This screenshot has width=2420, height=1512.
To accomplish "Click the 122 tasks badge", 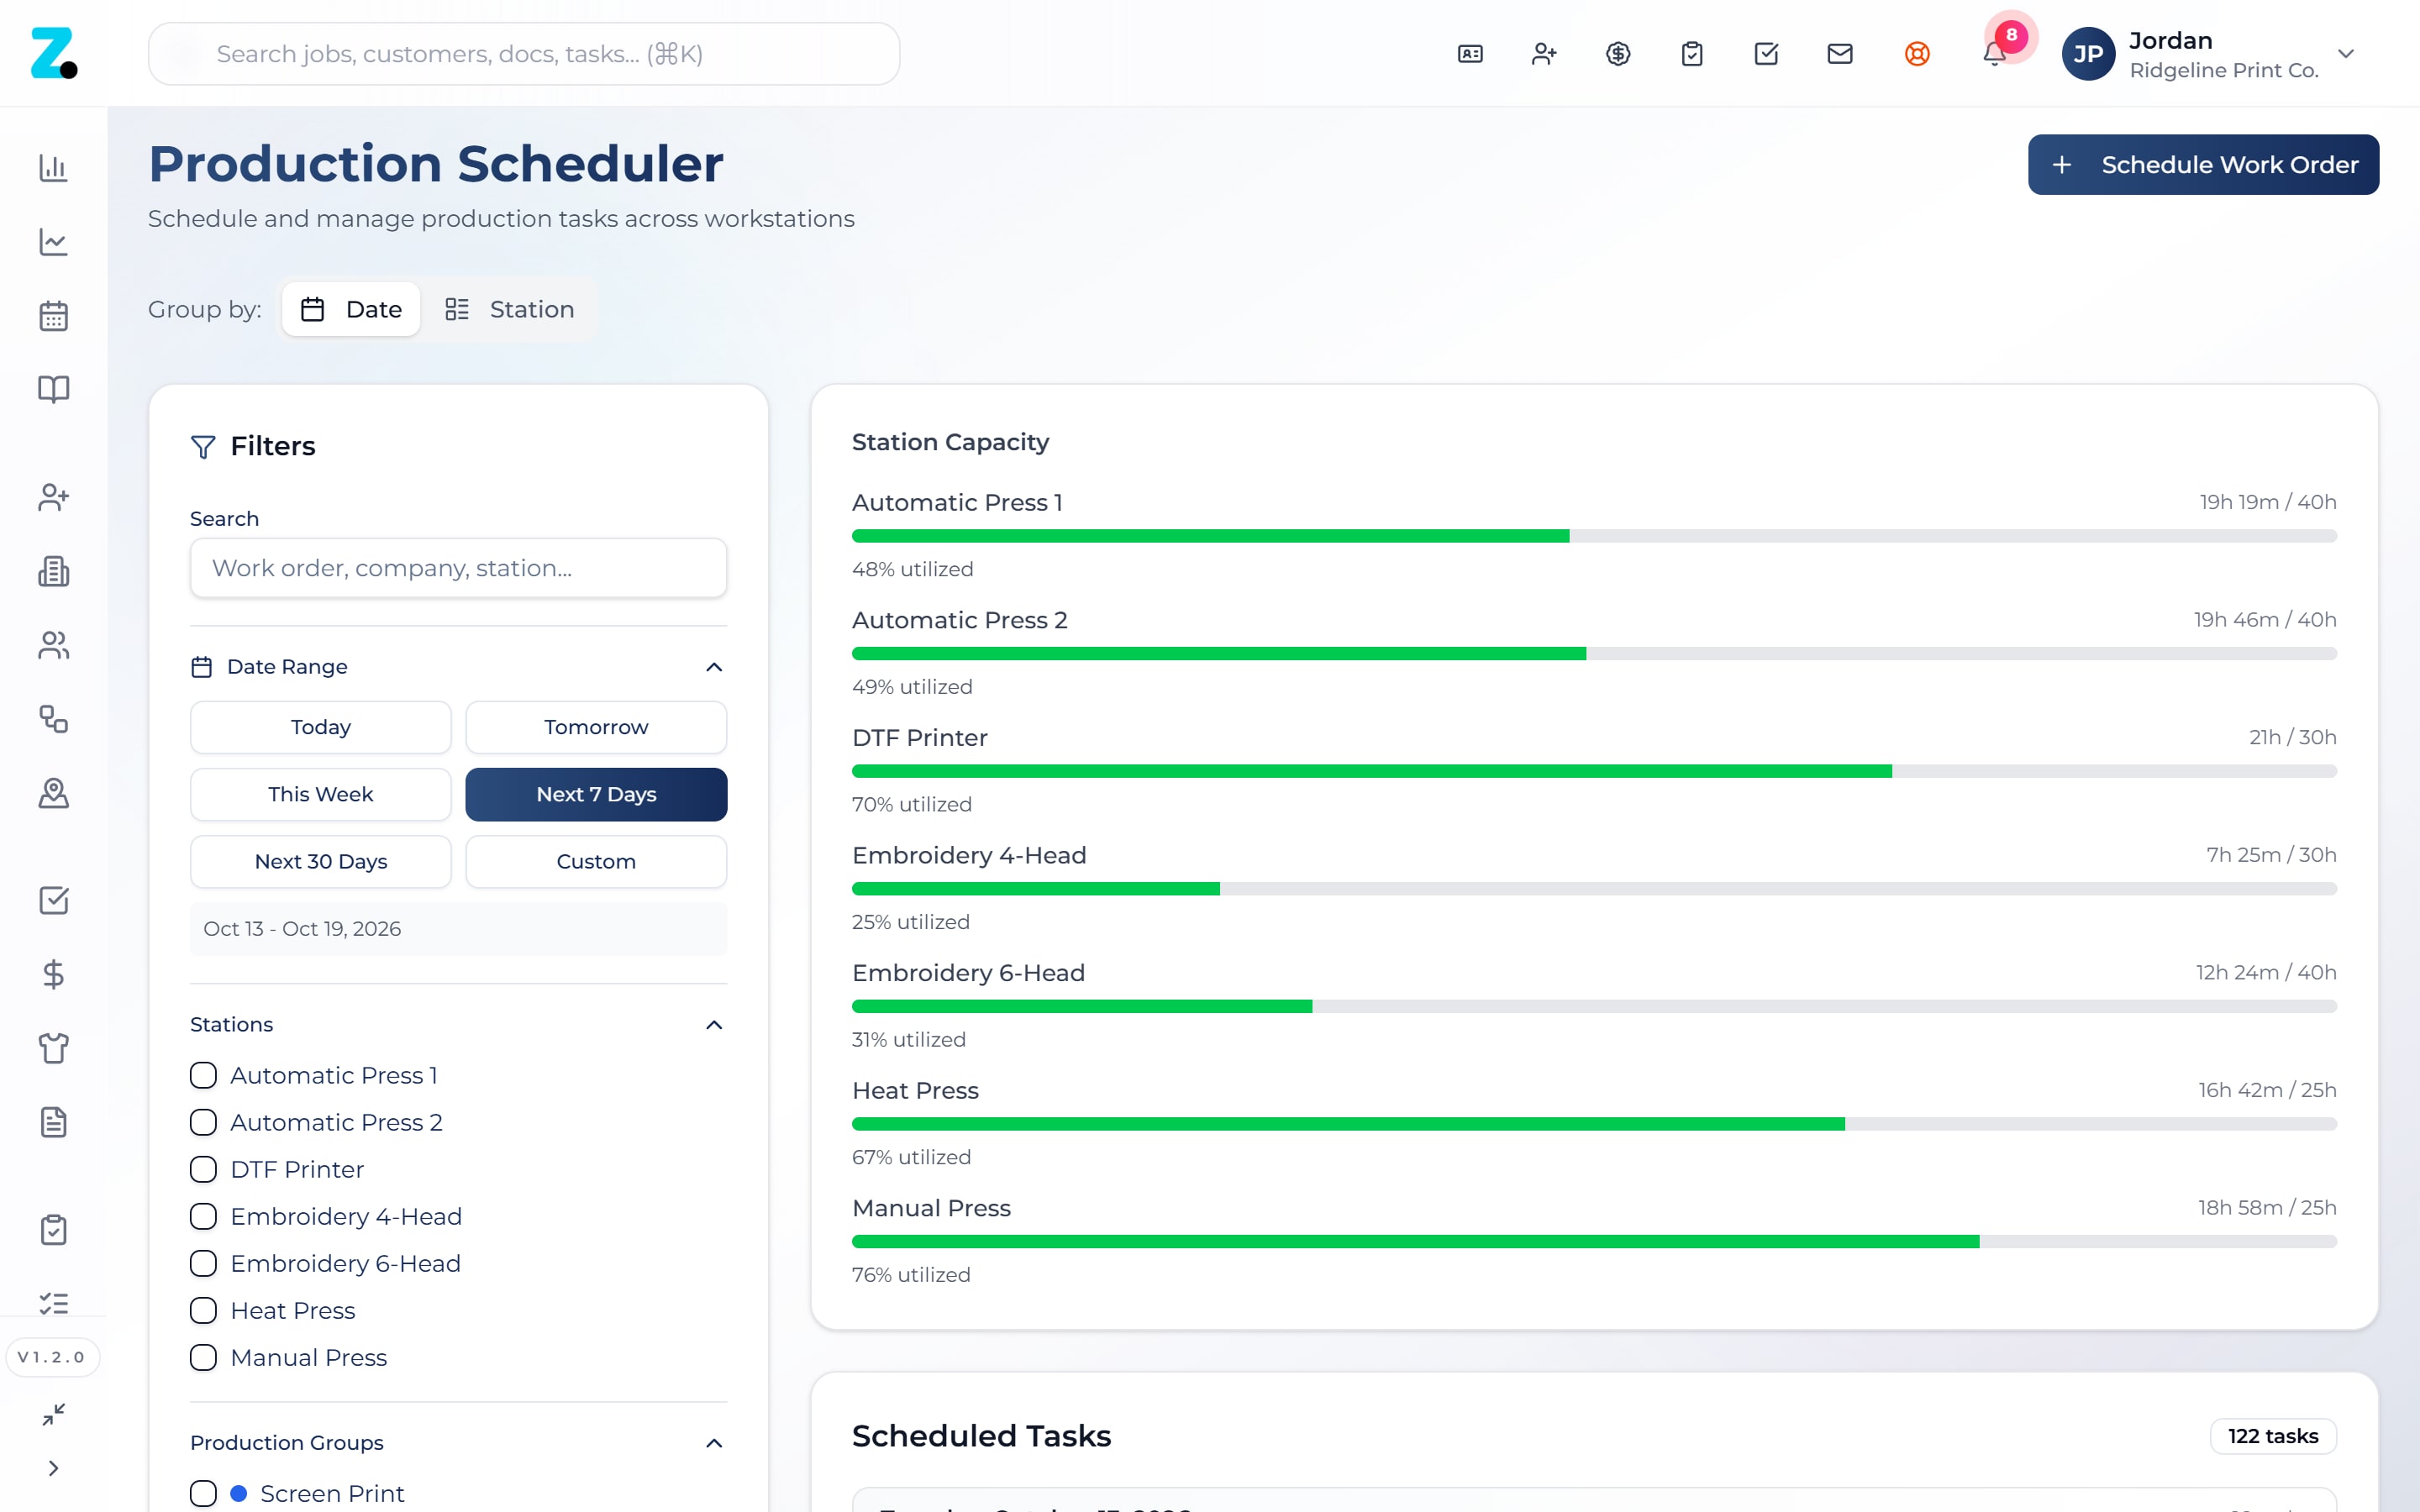I will 2273,1436.
